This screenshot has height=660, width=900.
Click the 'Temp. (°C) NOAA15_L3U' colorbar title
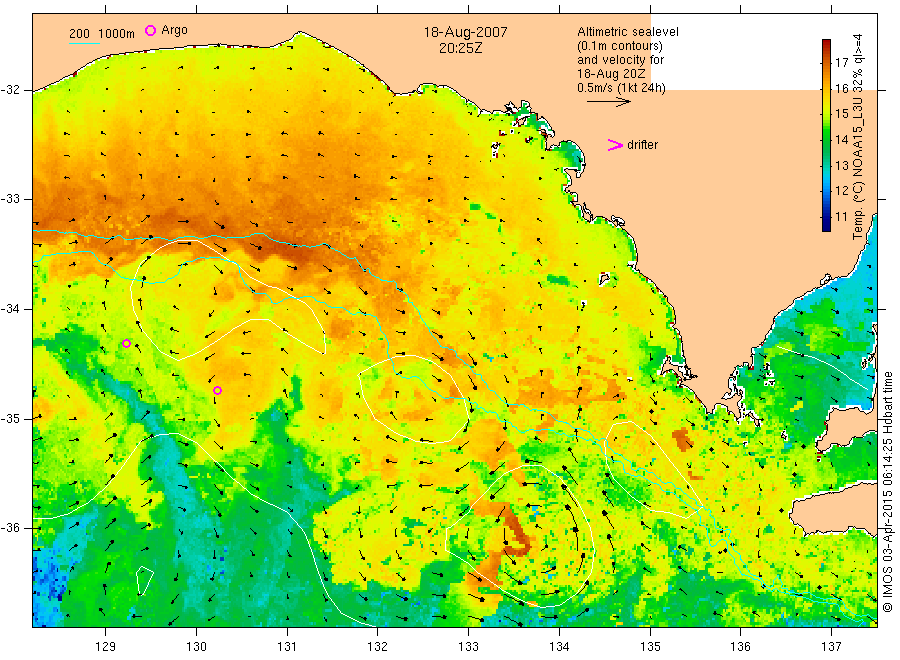coord(858,168)
